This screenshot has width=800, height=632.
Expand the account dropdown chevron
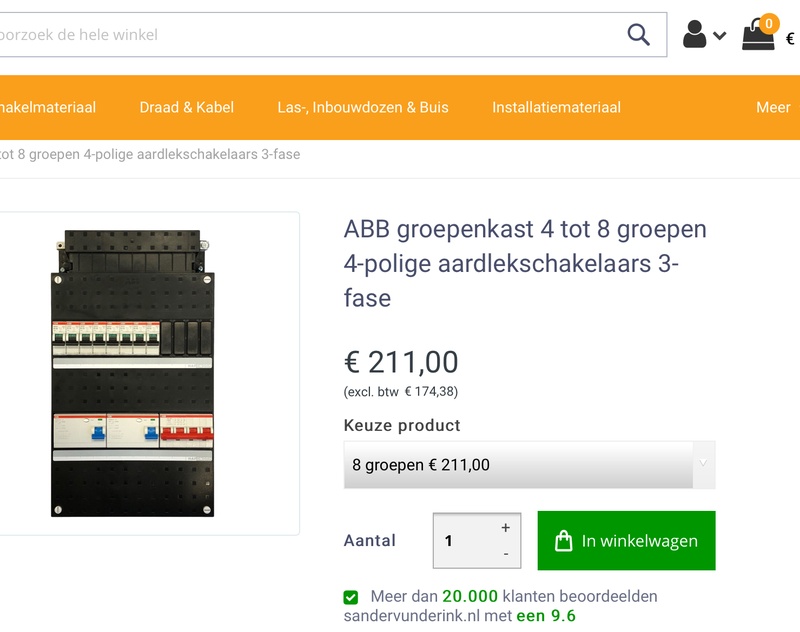pos(720,37)
